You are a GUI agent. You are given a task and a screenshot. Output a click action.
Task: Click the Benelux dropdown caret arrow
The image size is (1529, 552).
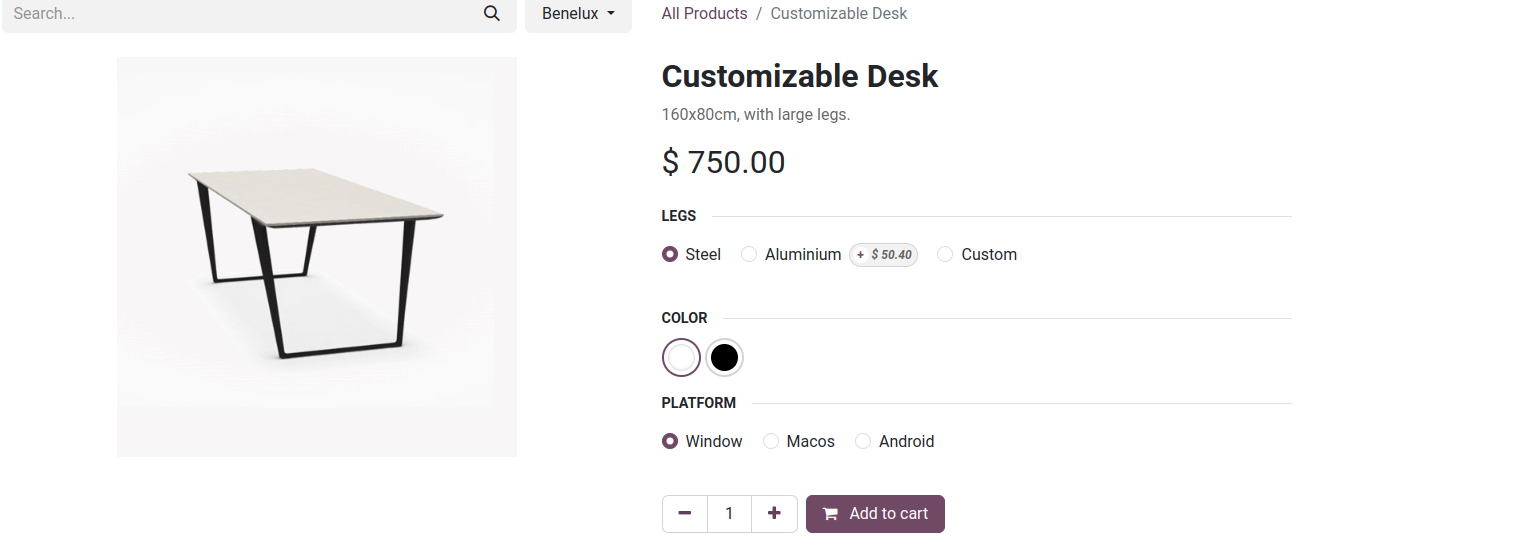click(611, 14)
